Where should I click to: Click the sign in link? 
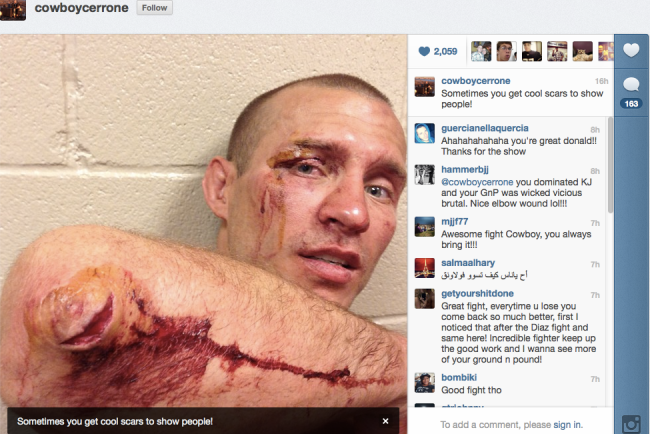567,425
